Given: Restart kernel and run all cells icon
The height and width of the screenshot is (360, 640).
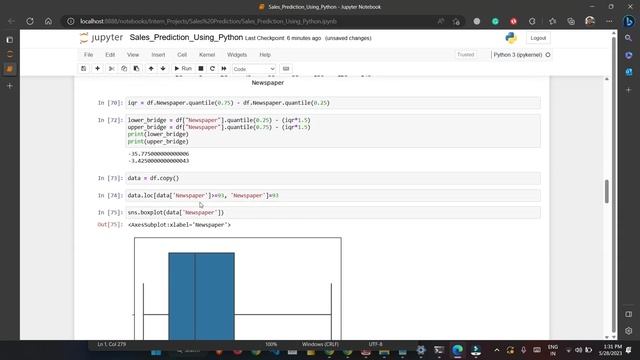Looking at the screenshot, I should pos(224,69).
